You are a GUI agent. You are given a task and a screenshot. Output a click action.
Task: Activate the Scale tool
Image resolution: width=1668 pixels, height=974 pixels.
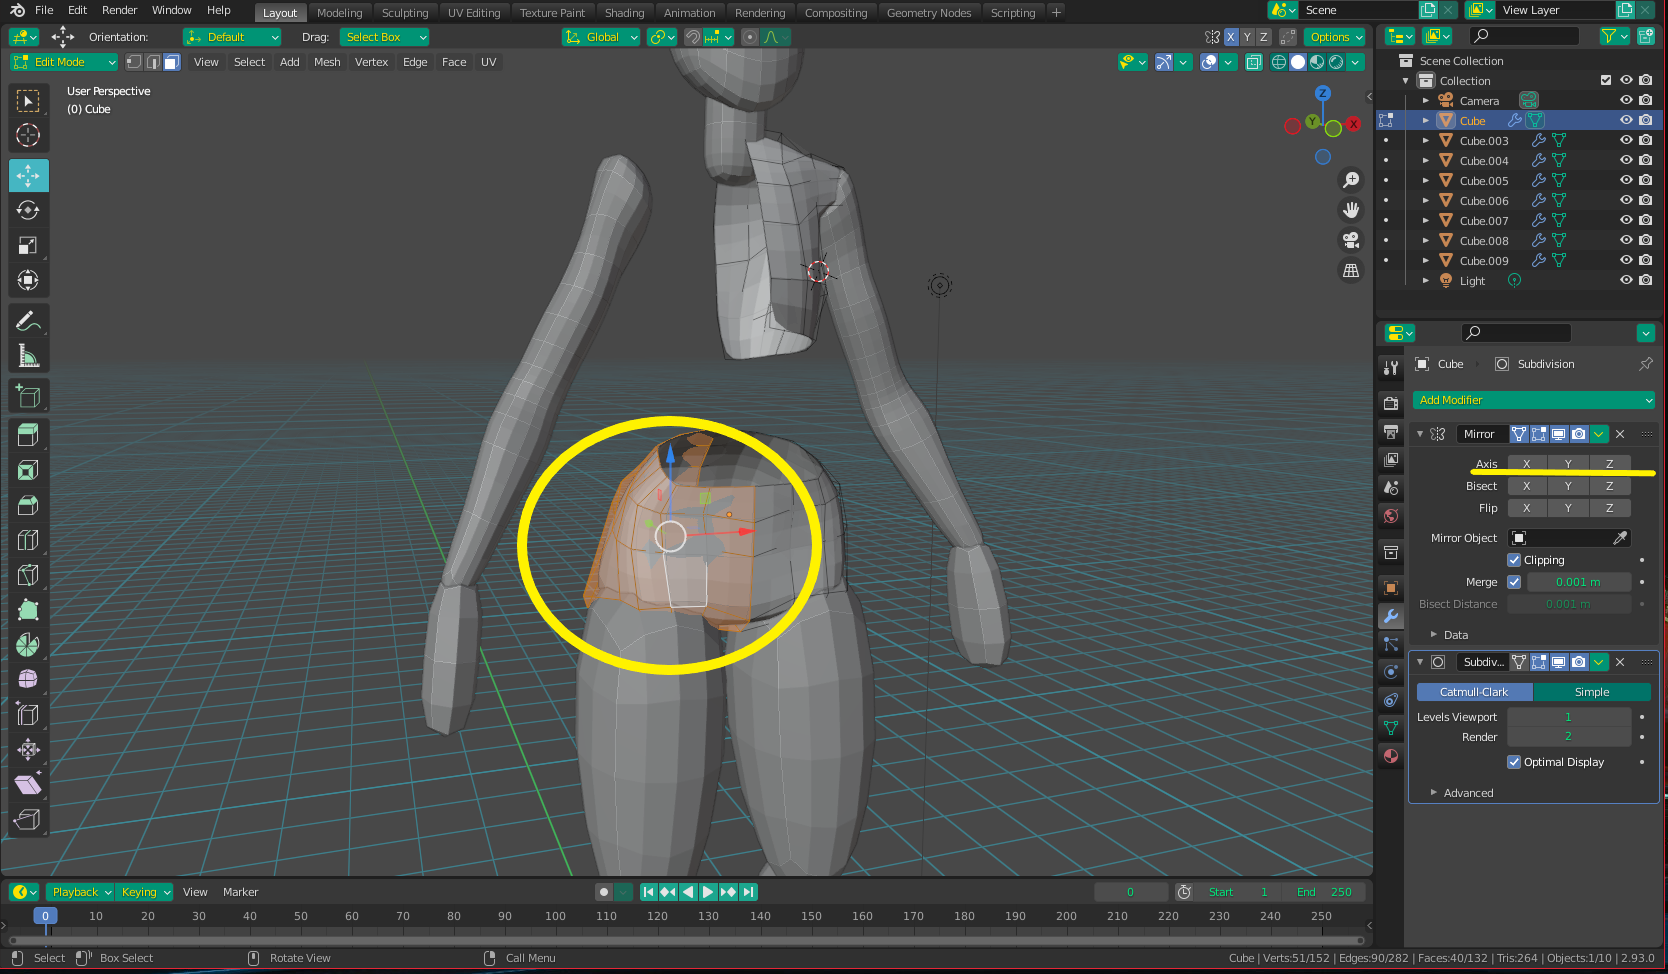(x=28, y=245)
